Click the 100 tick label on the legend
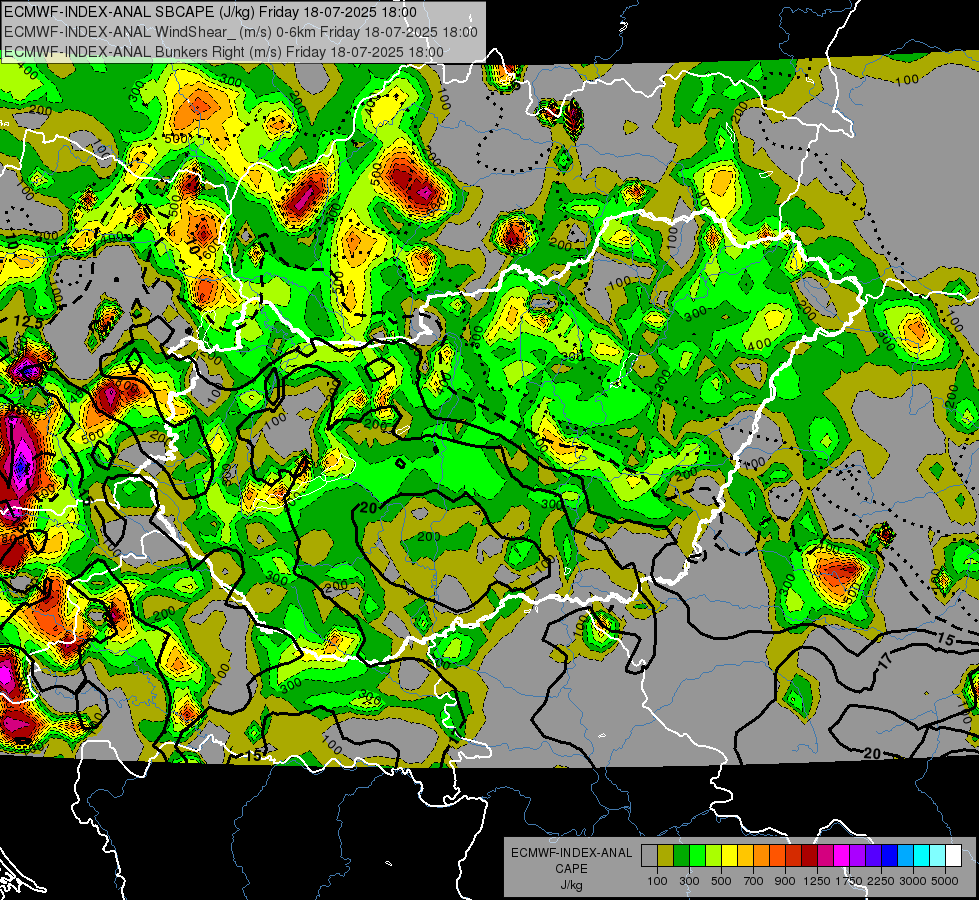This screenshot has height=900, width=979. pos(657,881)
